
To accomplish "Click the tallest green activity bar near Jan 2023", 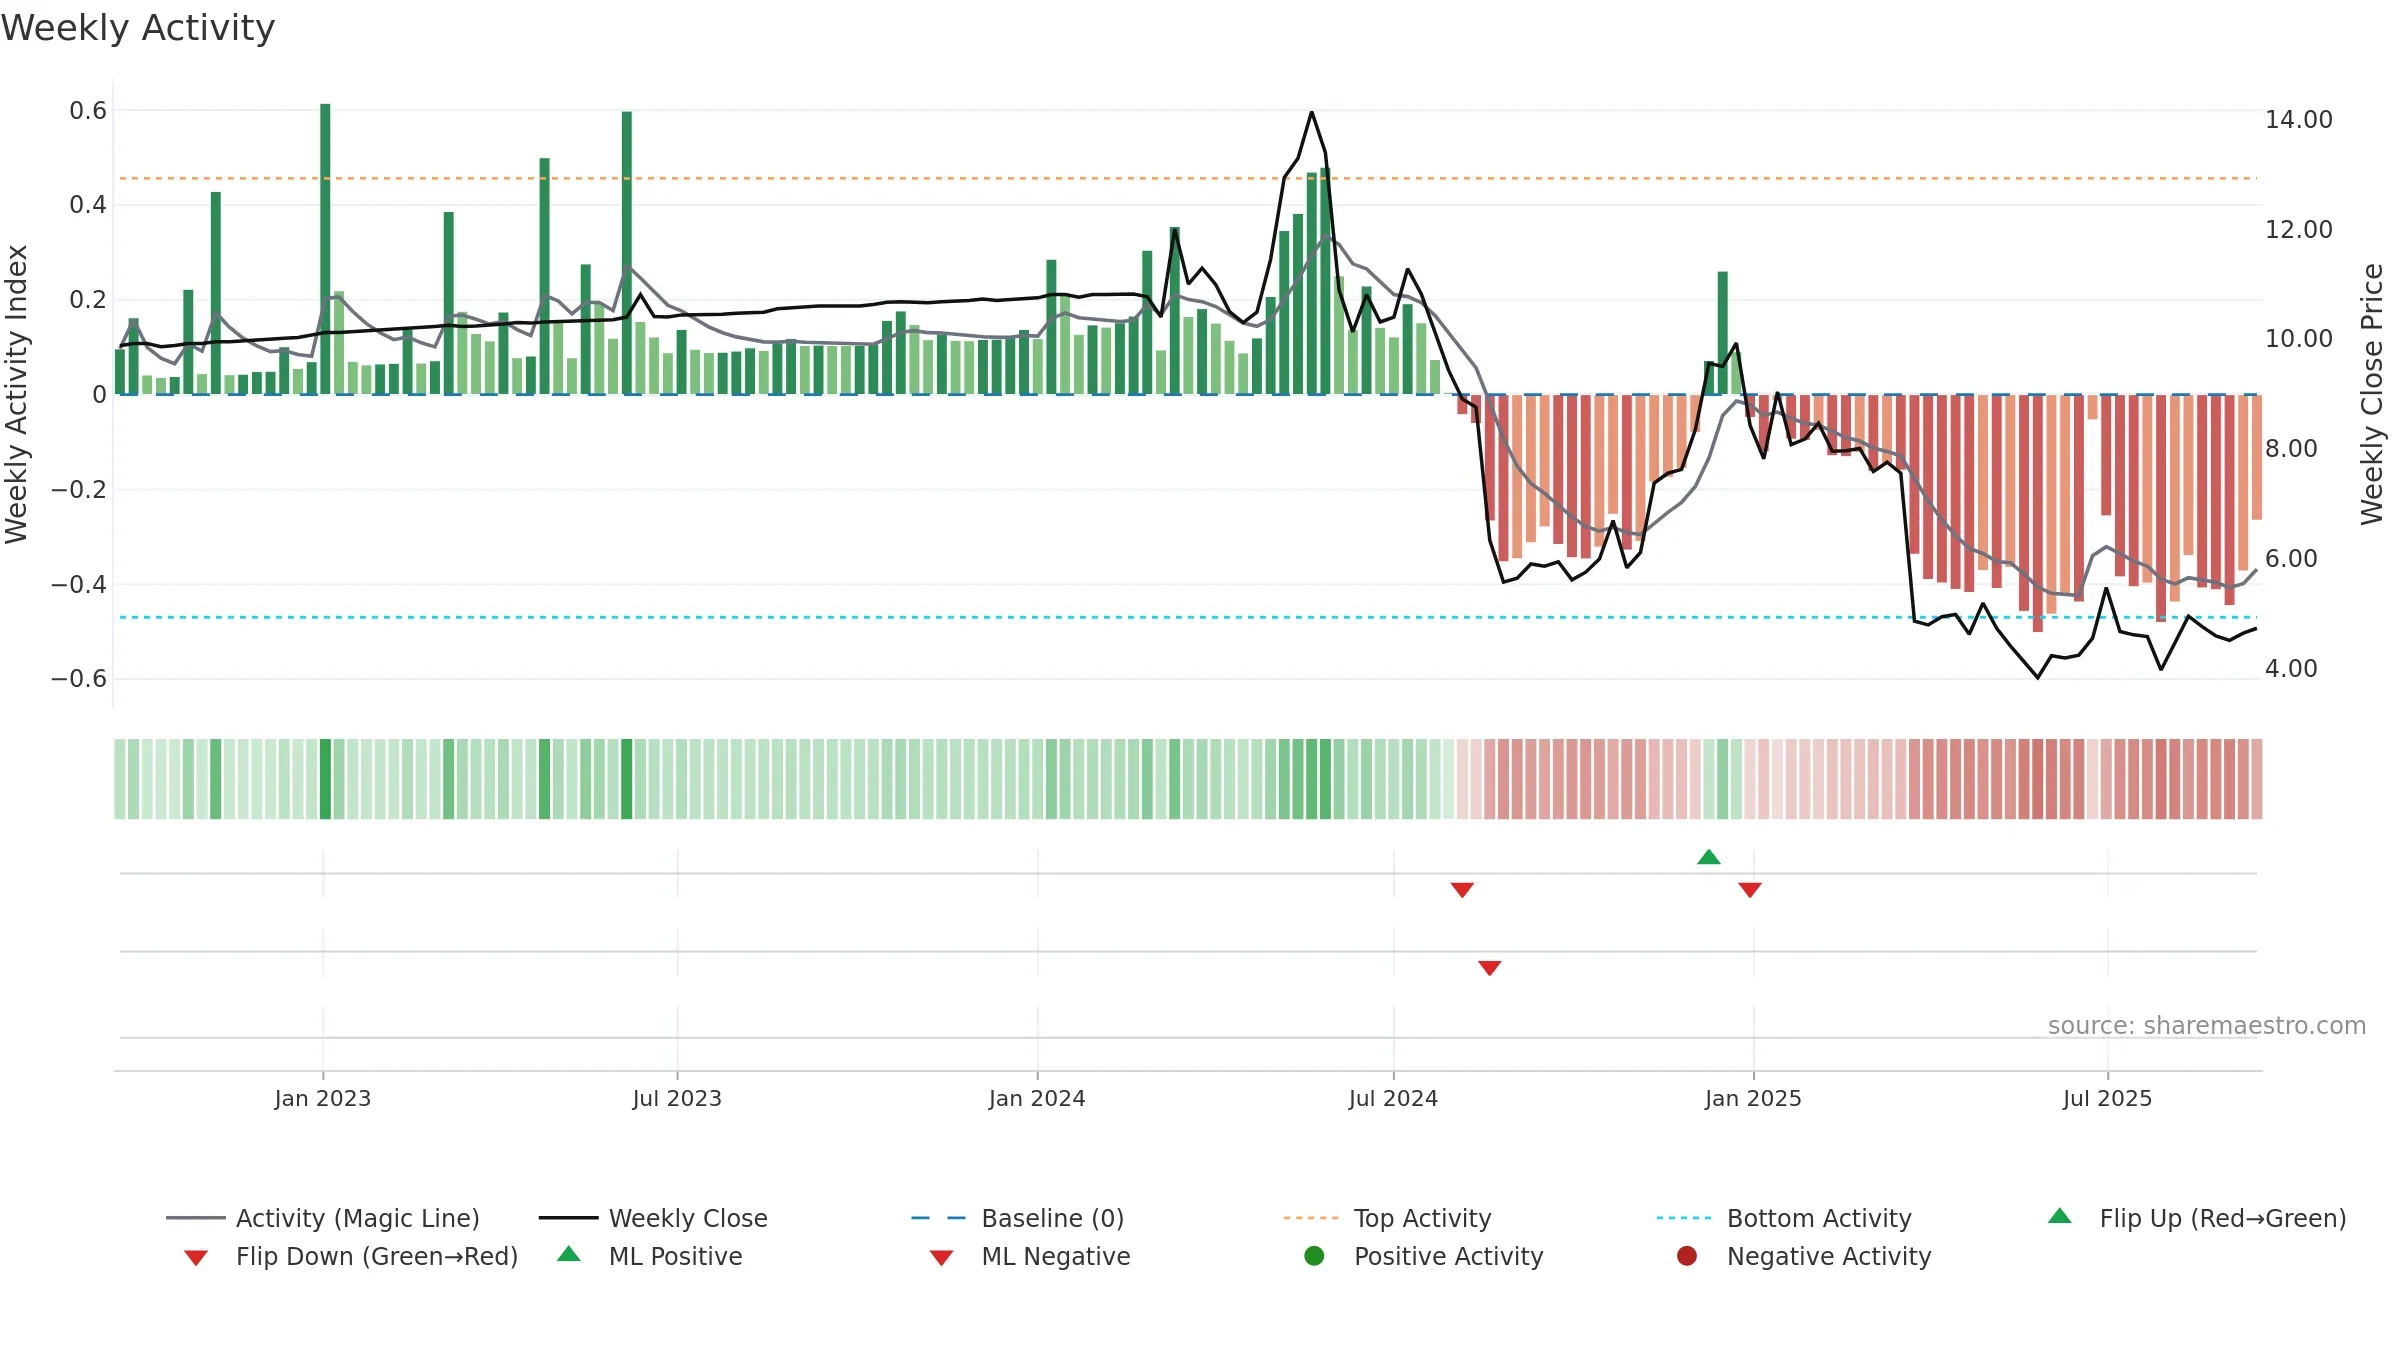I will [325, 248].
